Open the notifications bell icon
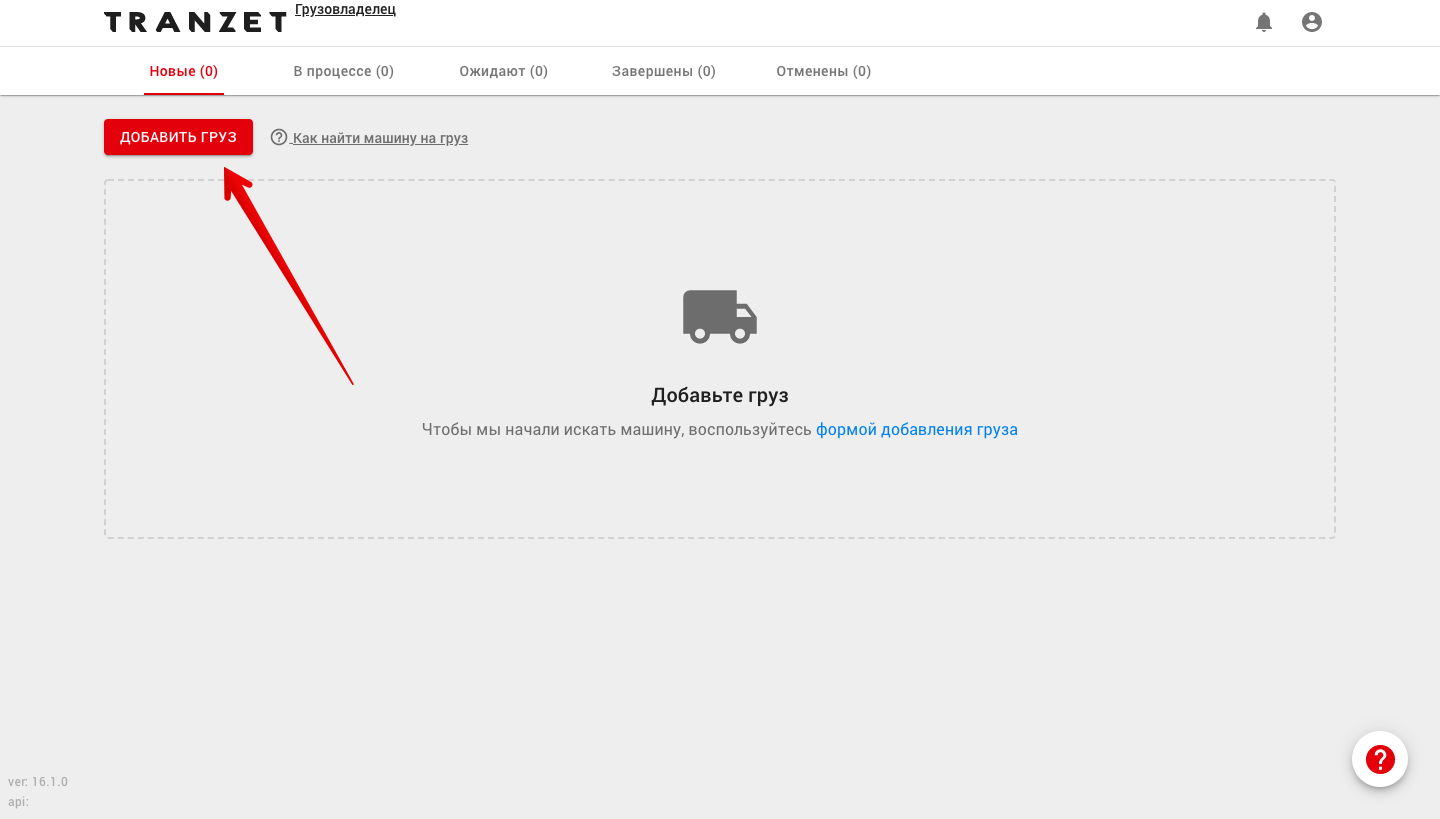 (1264, 22)
